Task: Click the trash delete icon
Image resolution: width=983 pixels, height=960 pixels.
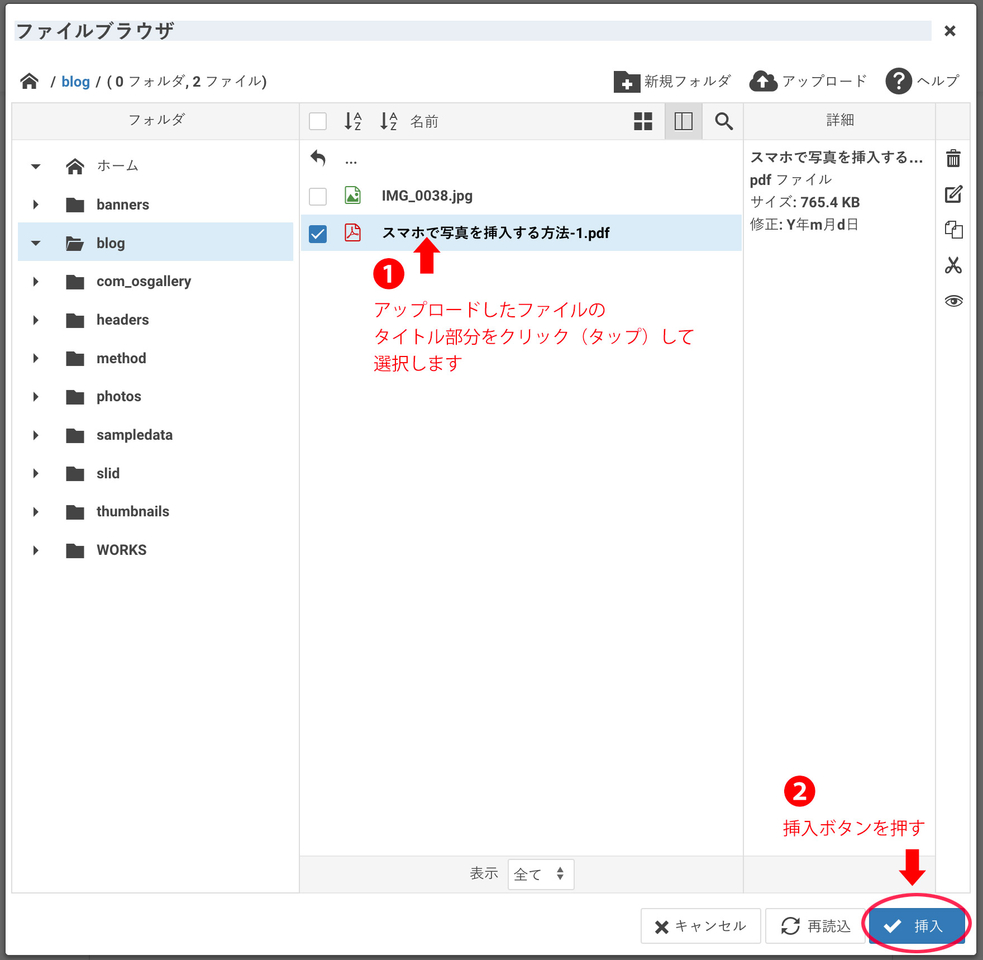Action: (953, 158)
